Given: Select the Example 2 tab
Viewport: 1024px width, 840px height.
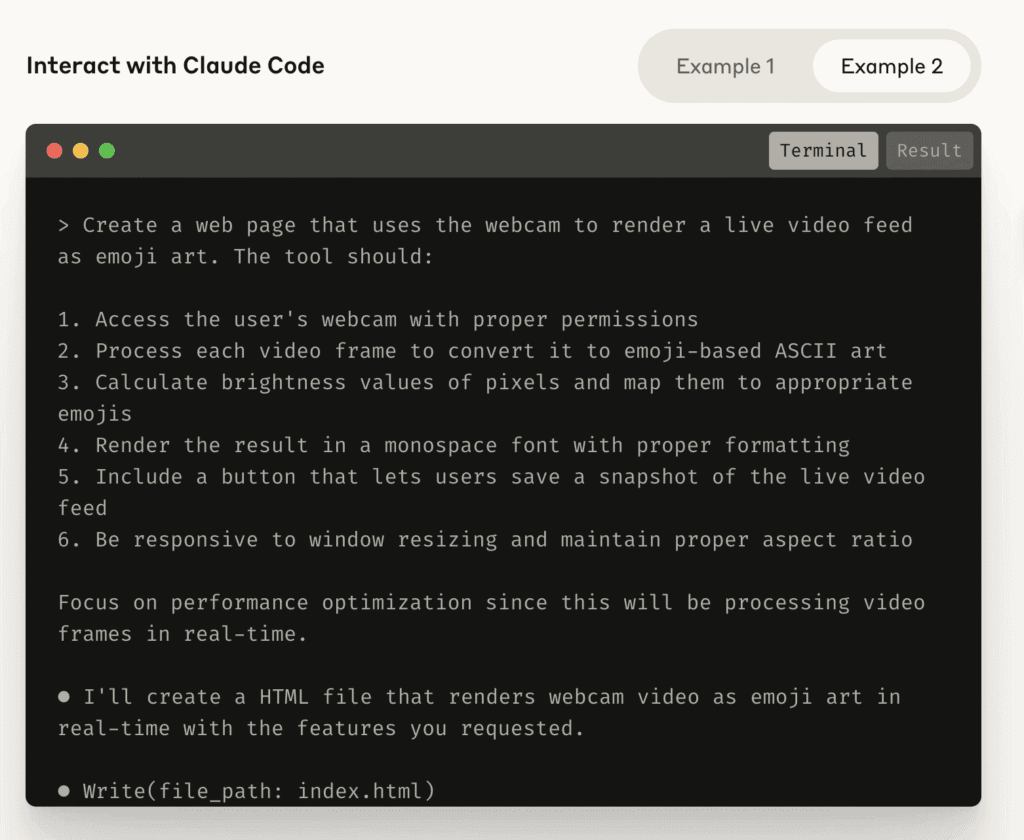Looking at the screenshot, I should [891, 66].
